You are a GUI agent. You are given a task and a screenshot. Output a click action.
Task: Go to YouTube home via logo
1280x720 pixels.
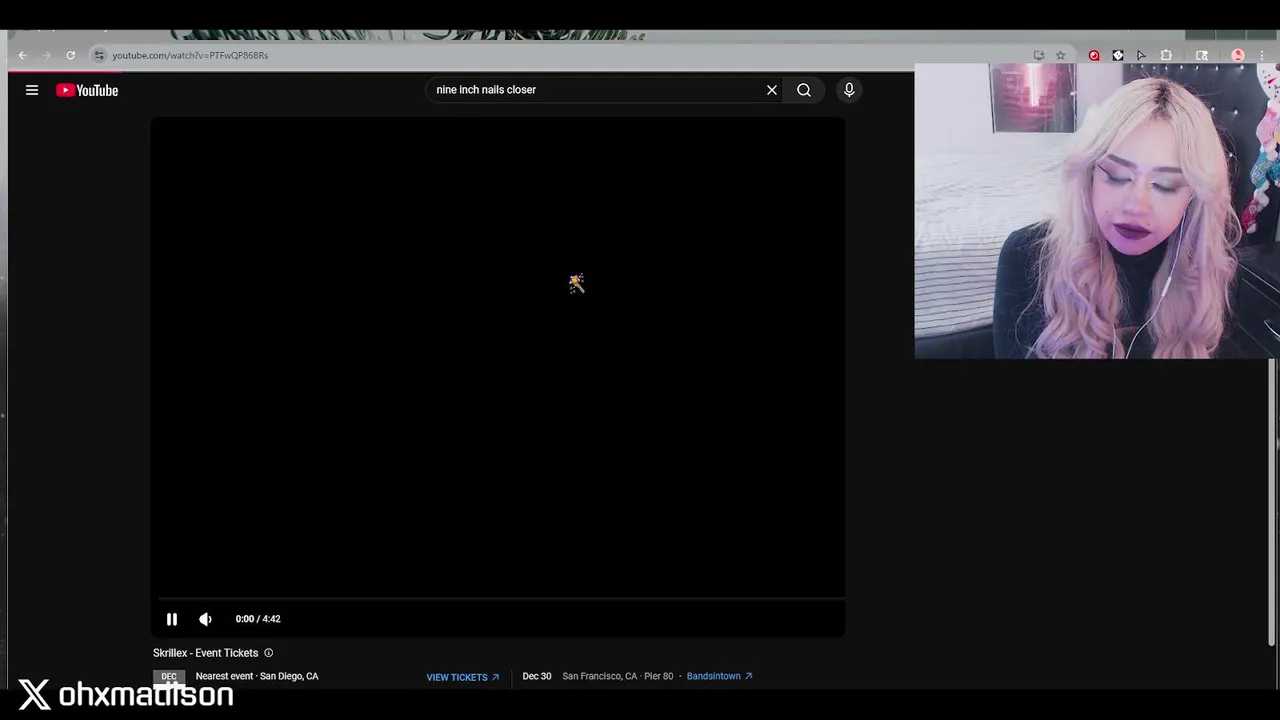pyautogui.click(x=87, y=90)
